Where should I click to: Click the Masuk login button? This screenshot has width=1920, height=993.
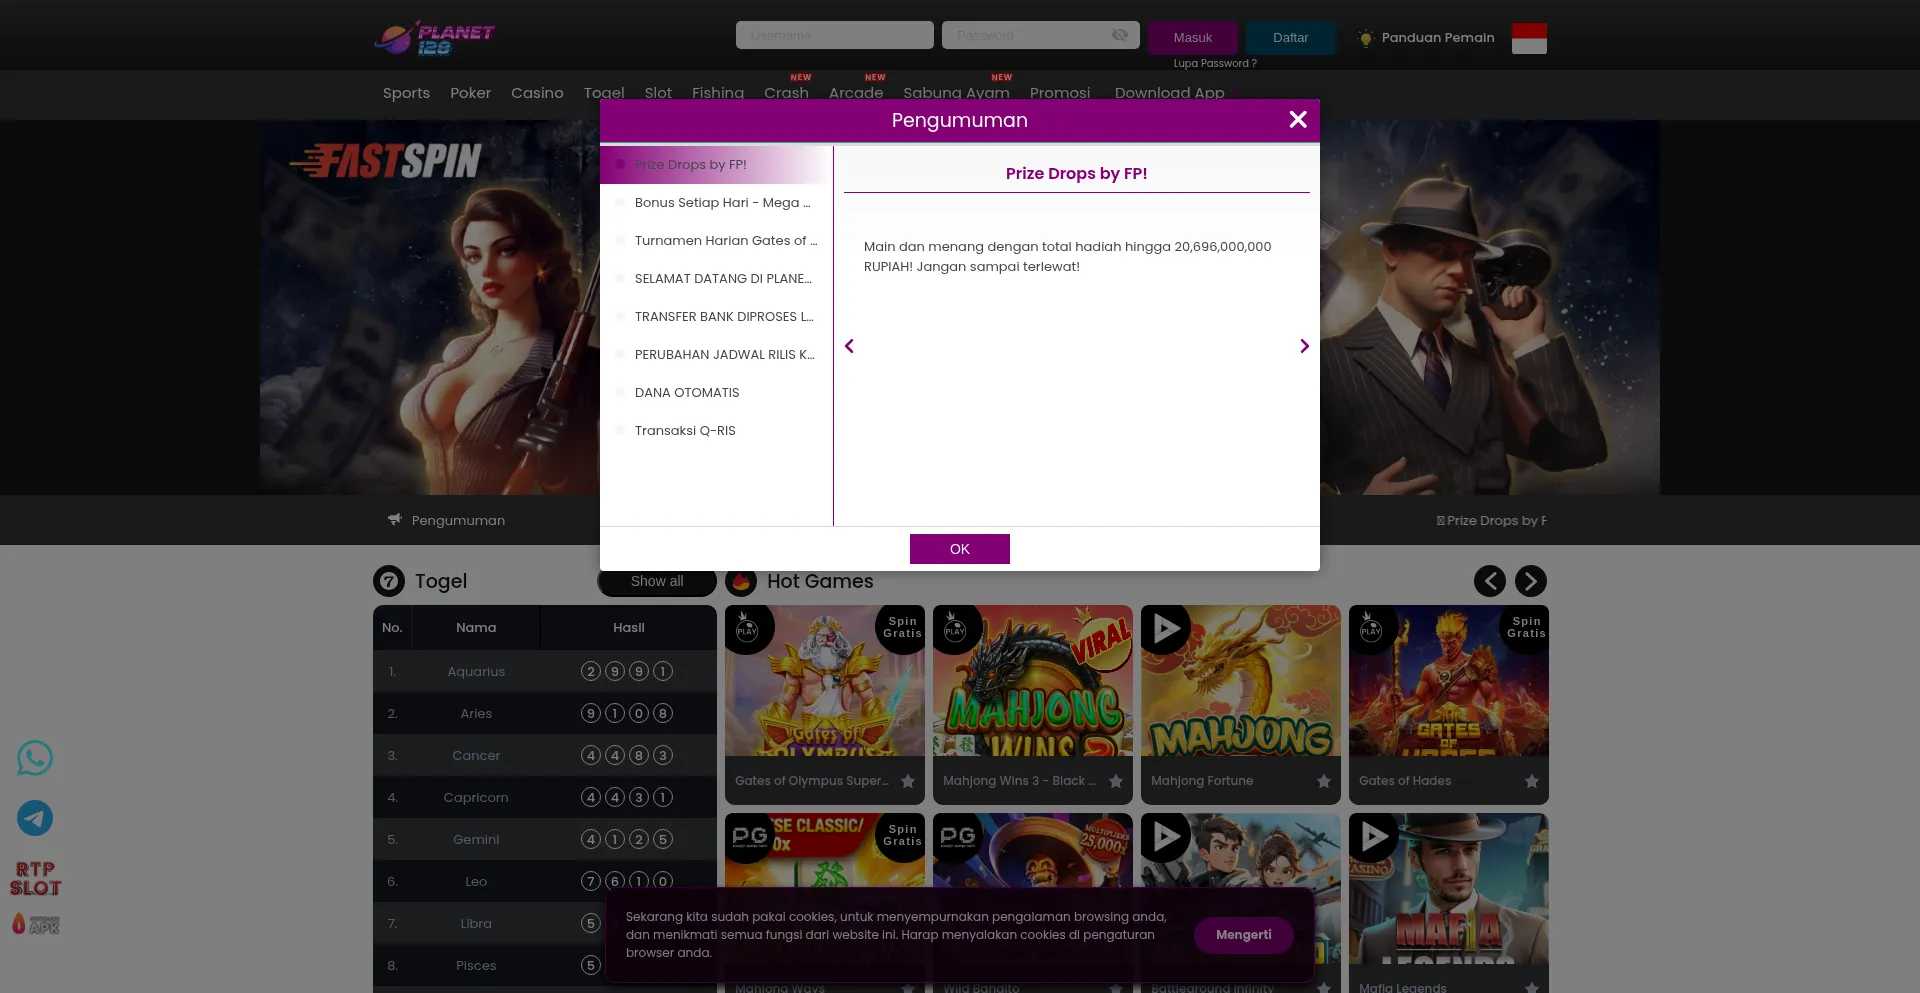pyautogui.click(x=1193, y=37)
